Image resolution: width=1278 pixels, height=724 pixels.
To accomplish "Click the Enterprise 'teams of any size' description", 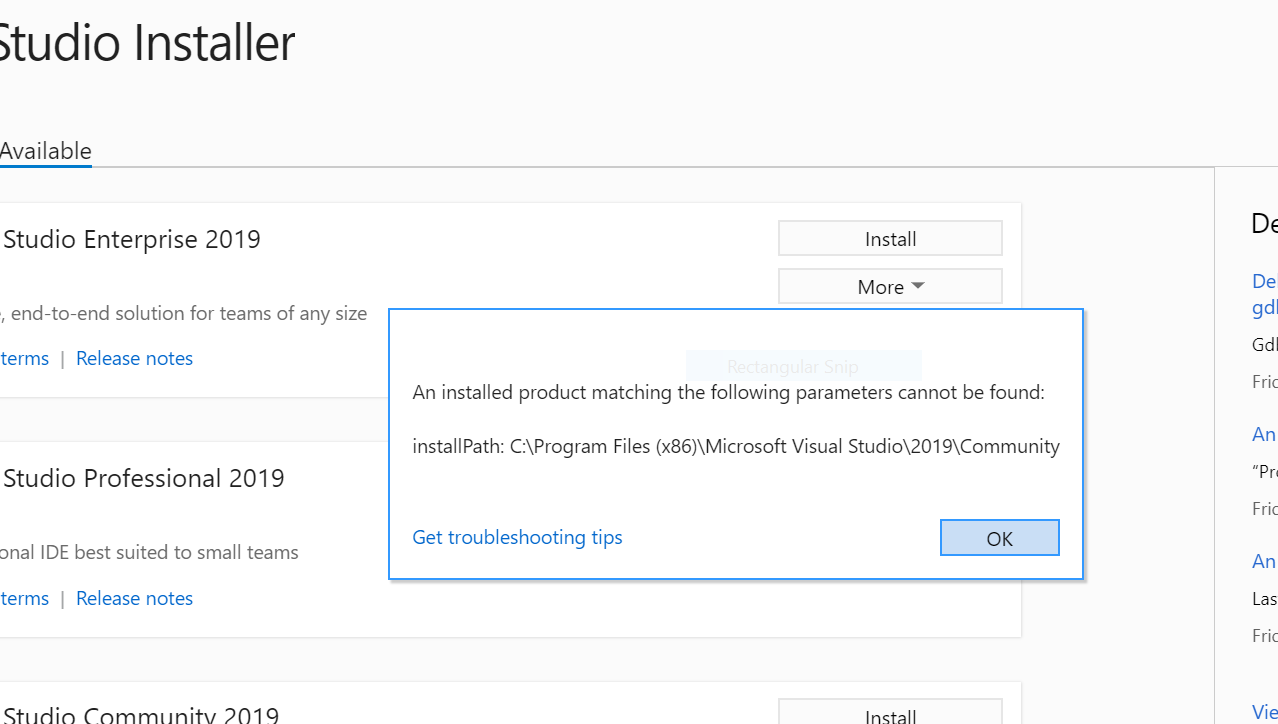I will coord(184,313).
